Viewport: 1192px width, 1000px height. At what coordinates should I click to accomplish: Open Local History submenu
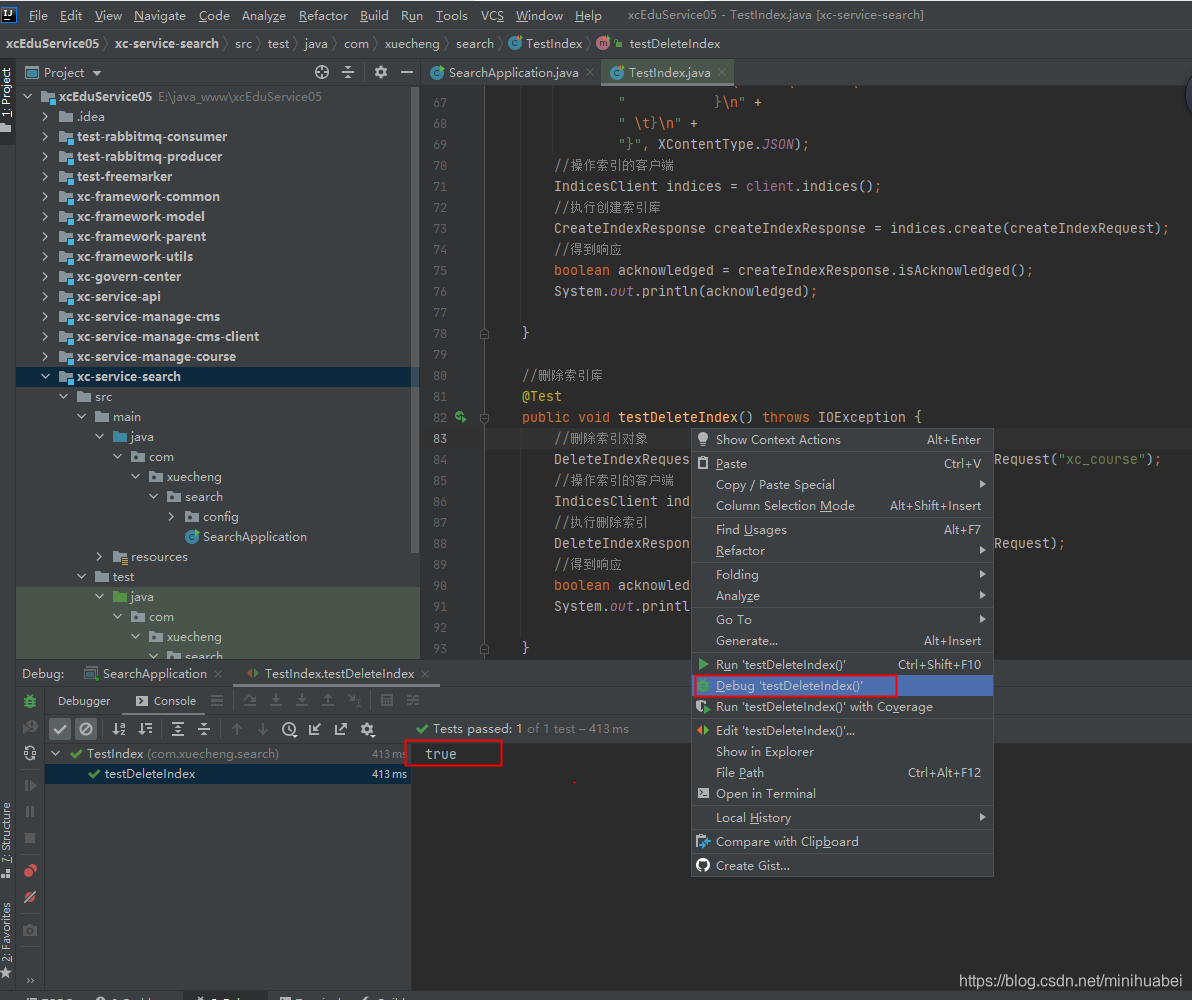(x=842, y=818)
